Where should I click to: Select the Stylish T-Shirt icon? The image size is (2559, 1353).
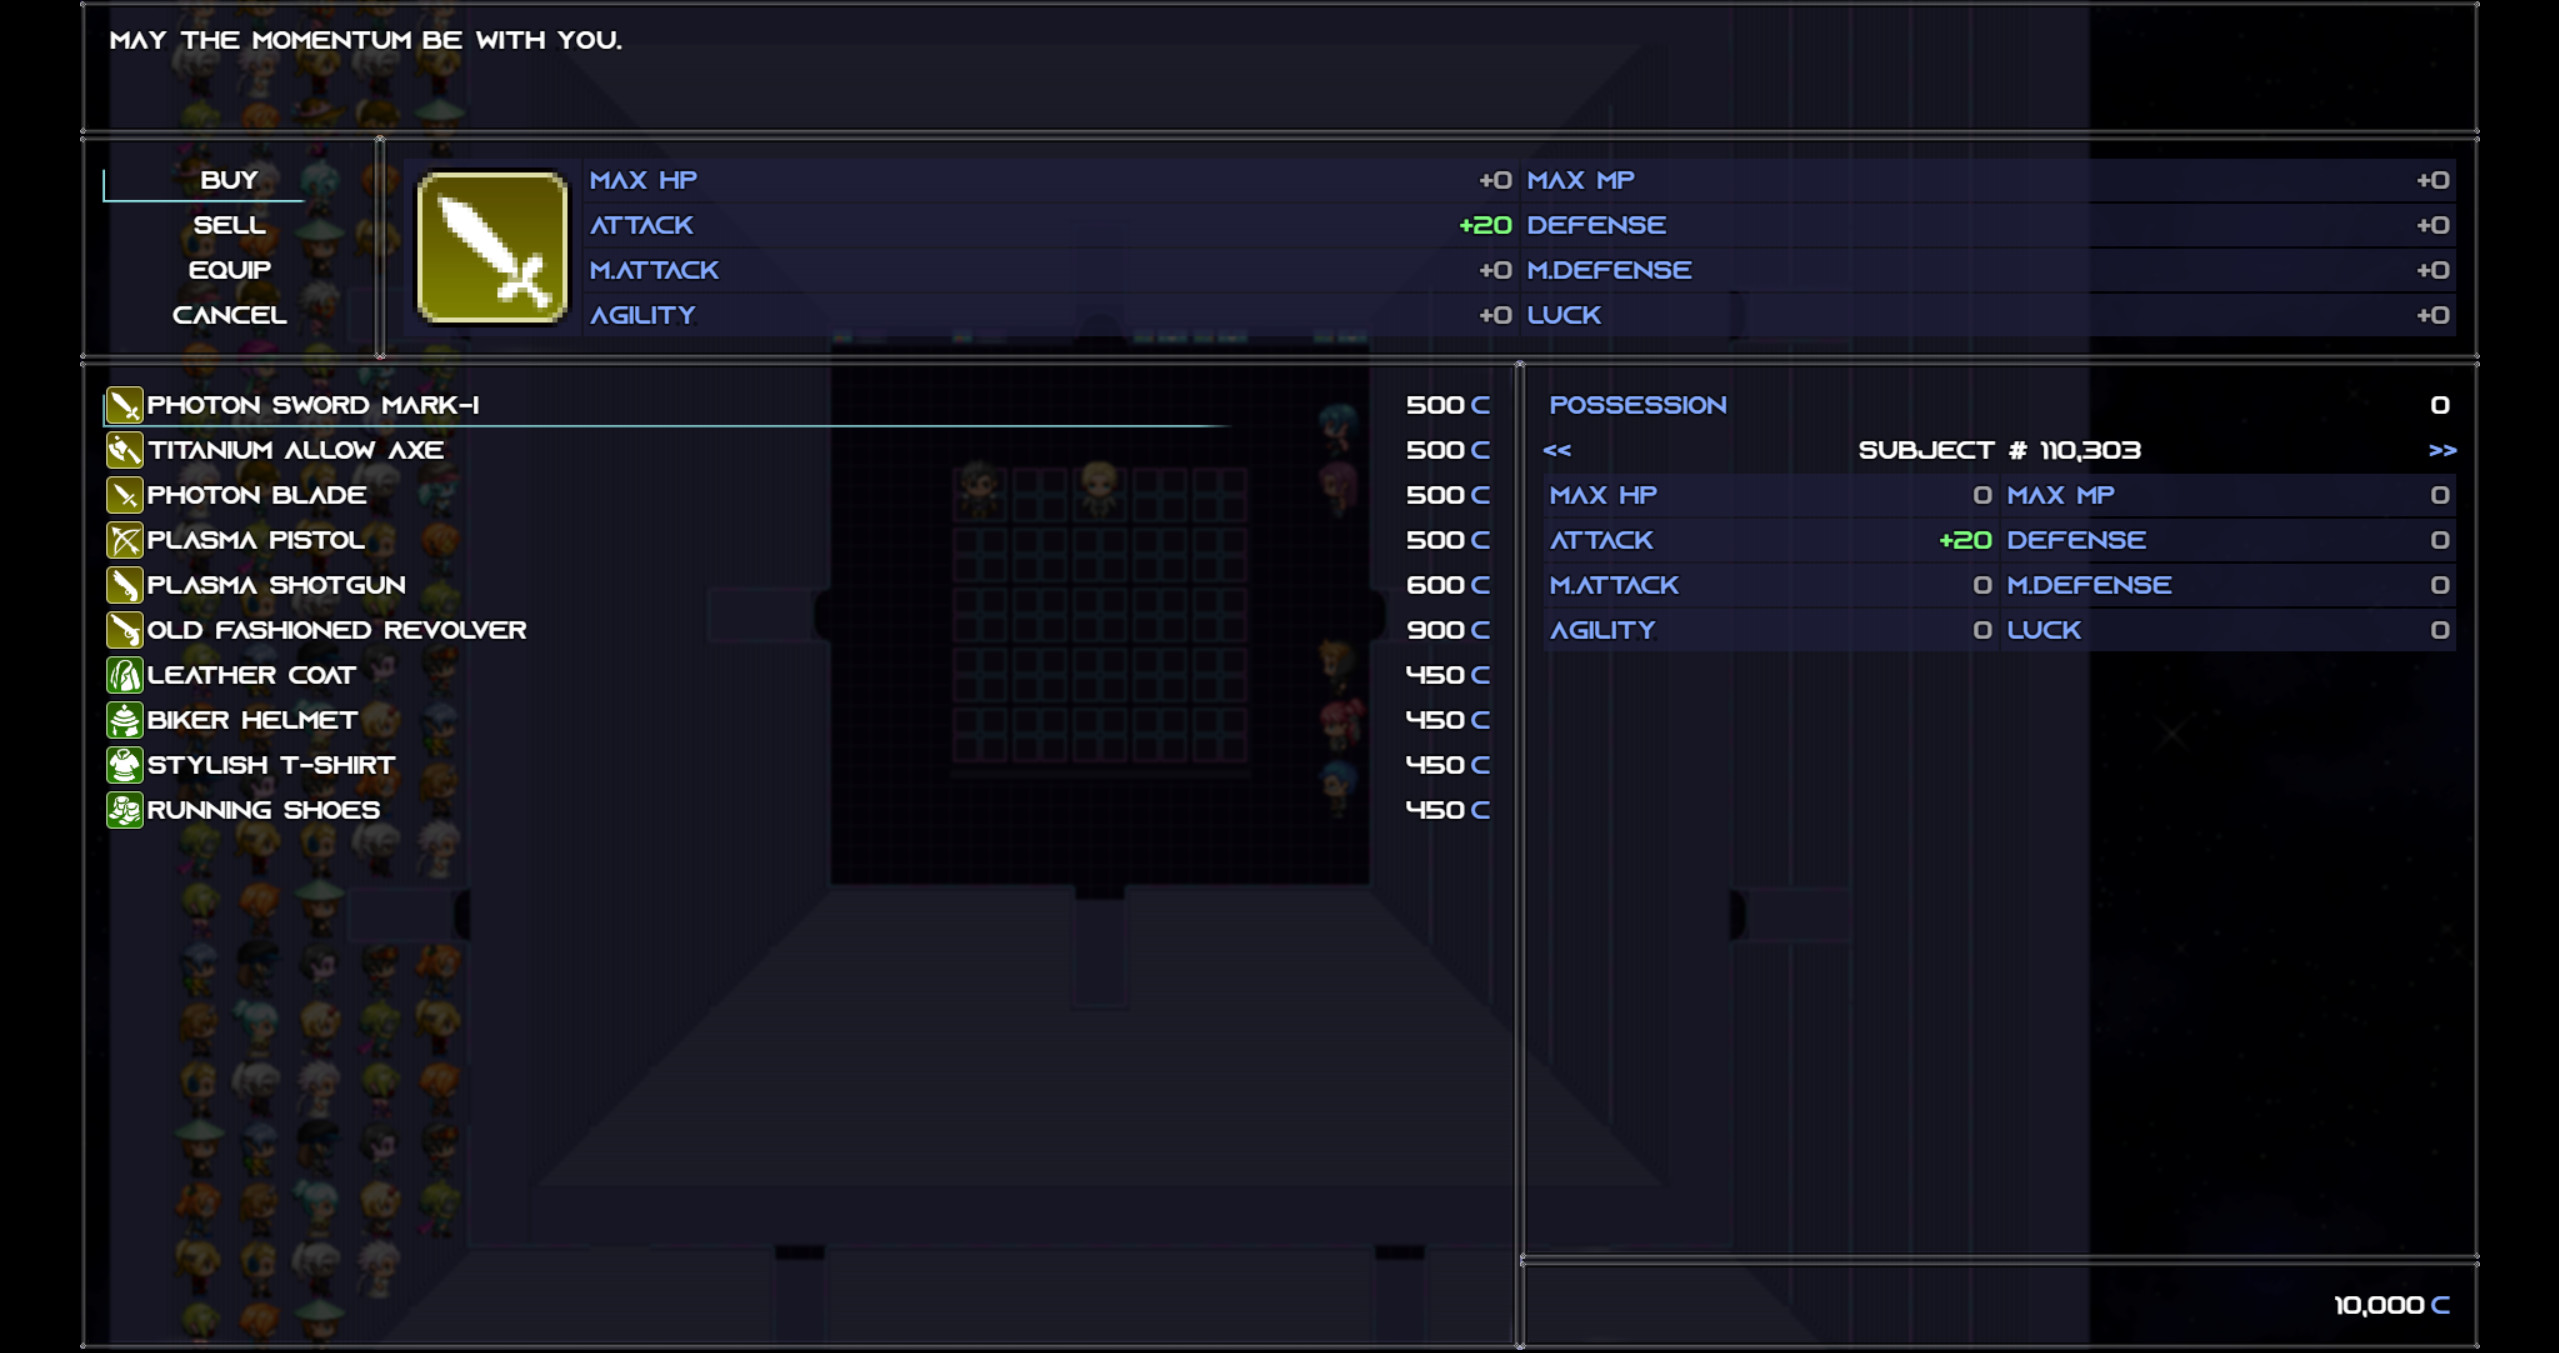pos(124,764)
